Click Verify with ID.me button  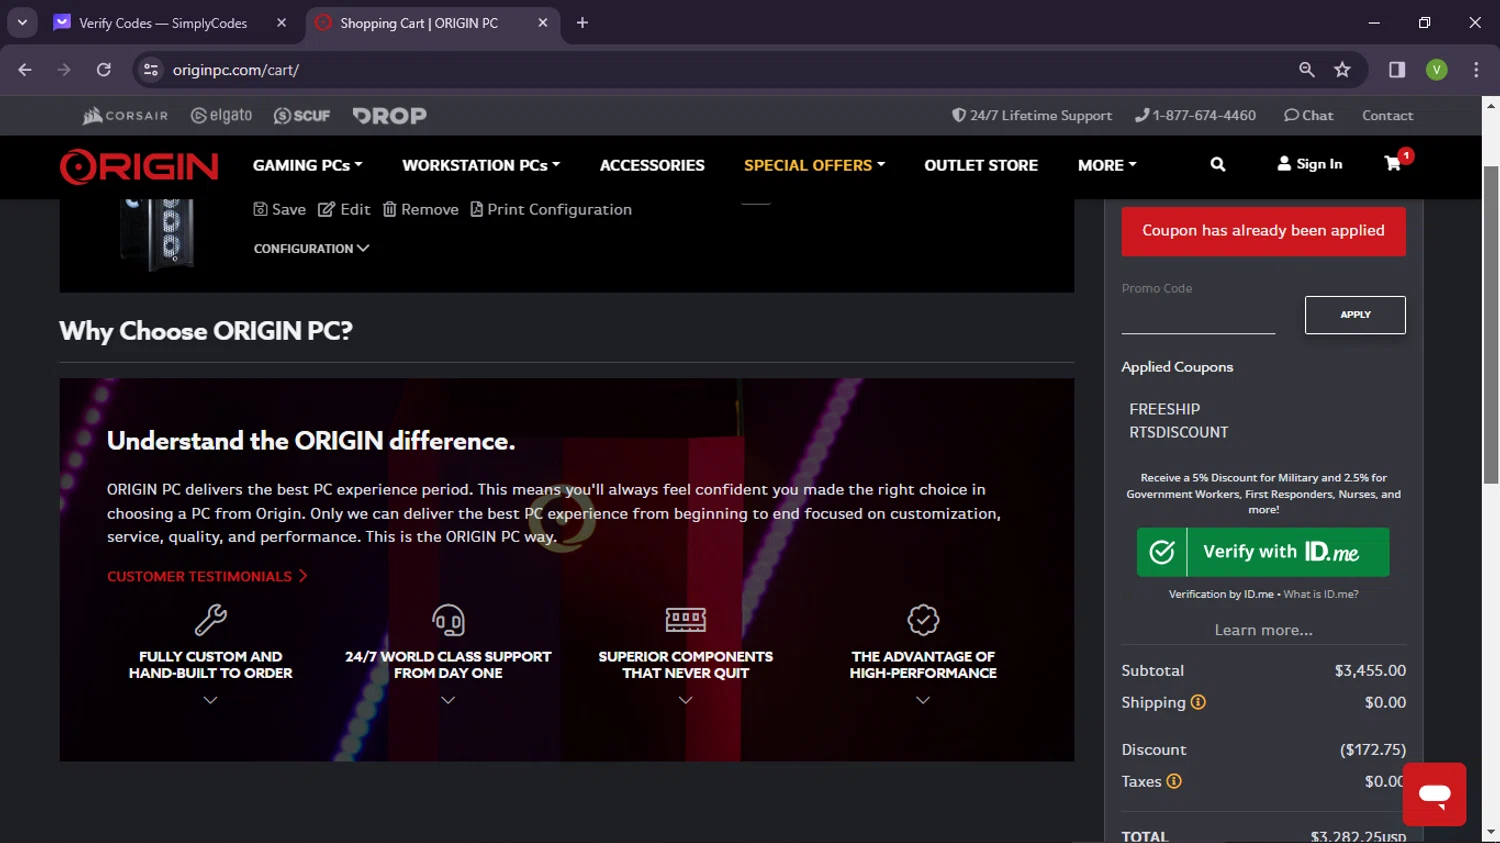pos(1263,552)
